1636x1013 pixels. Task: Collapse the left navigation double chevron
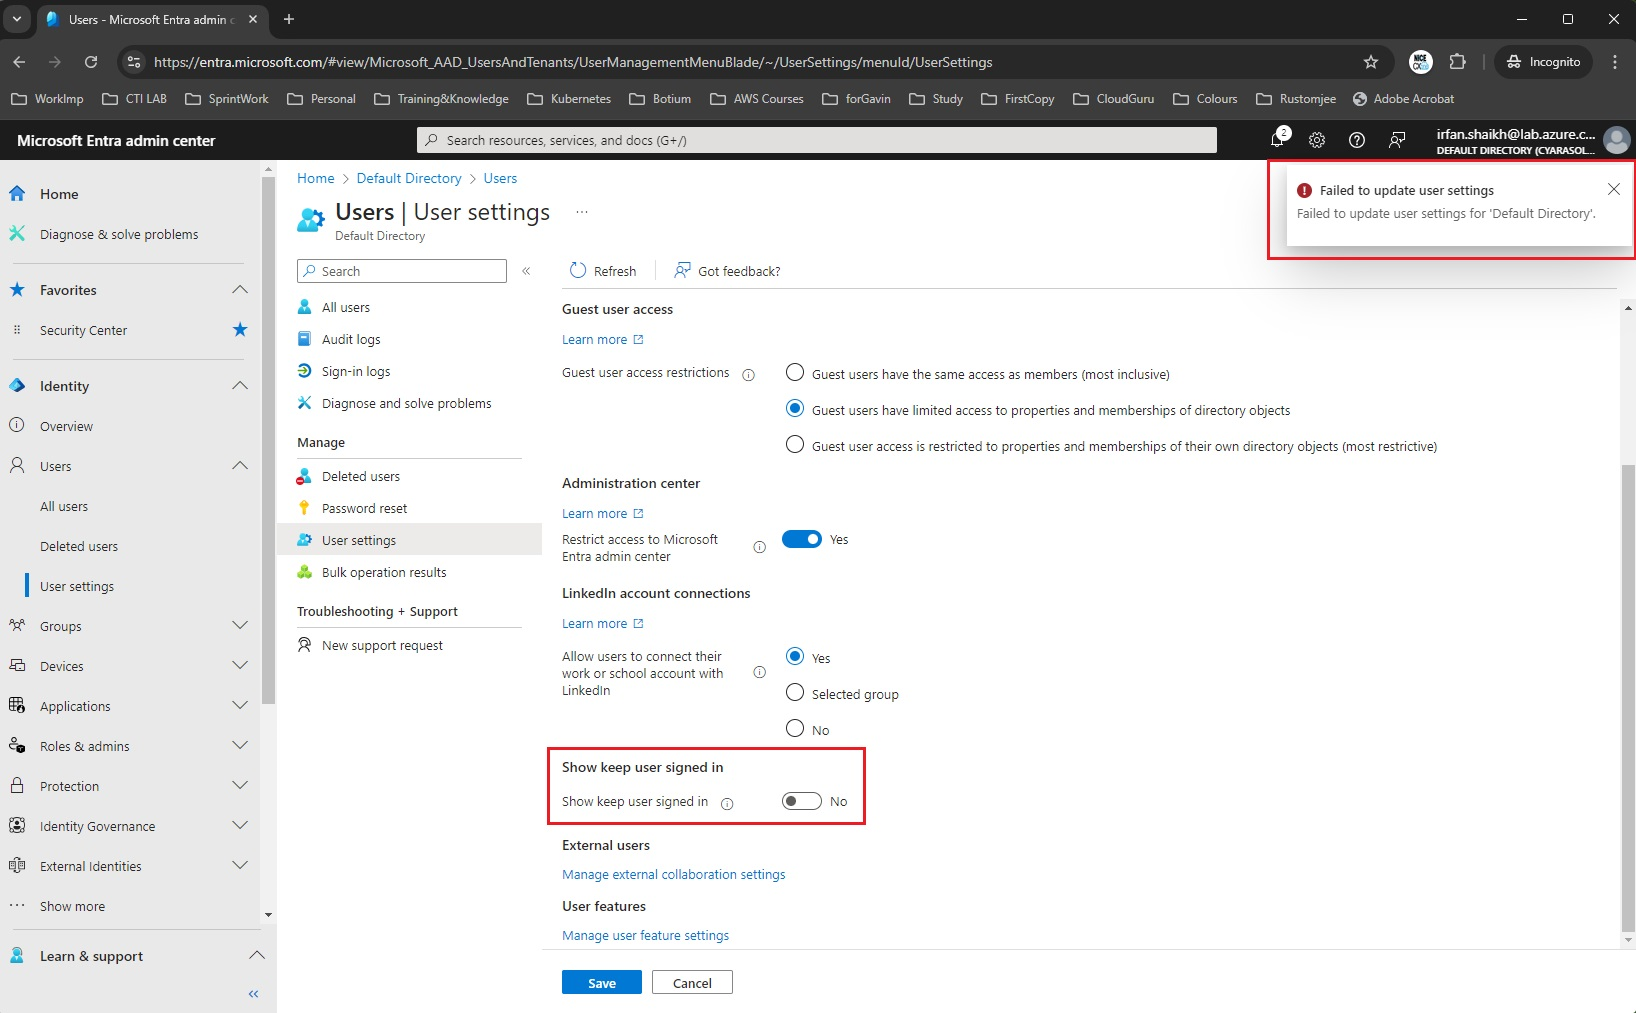(x=253, y=993)
